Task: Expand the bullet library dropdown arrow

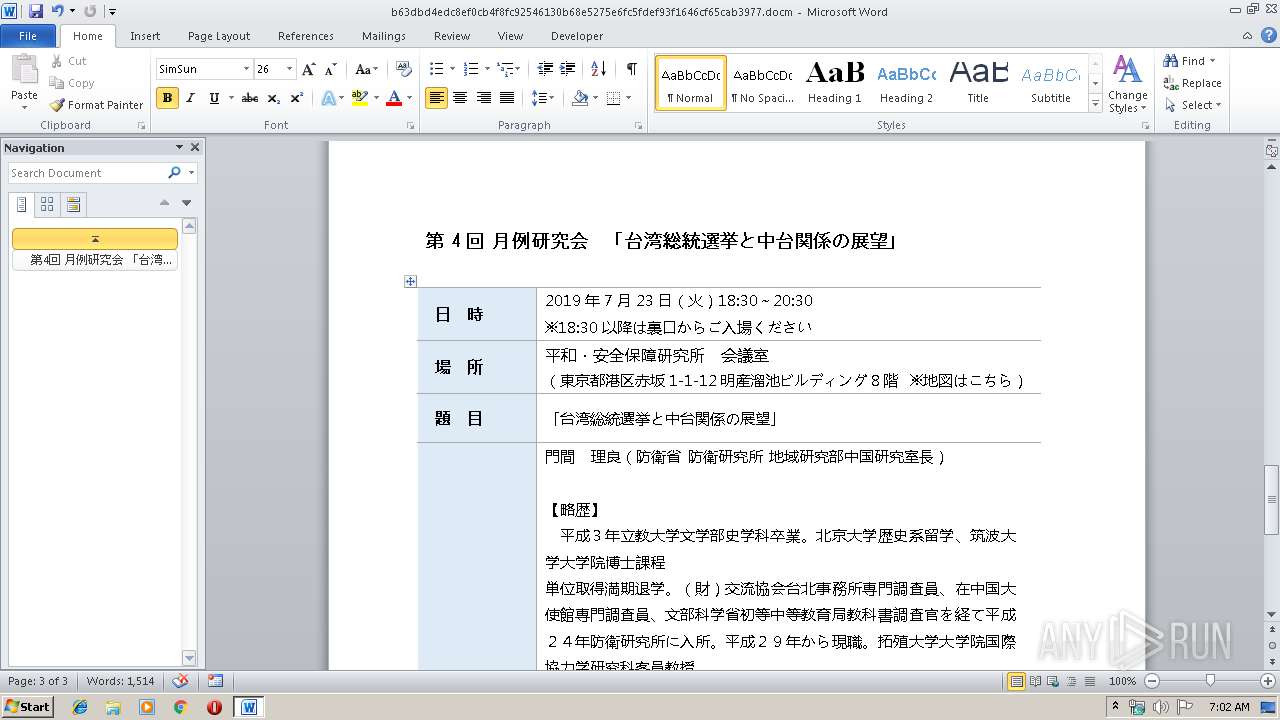Action: (x=452, y=69)
